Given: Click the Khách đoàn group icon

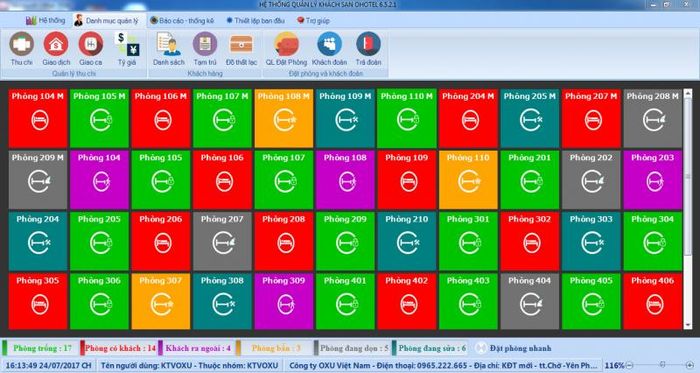Looking at the screenshot, I should pyautogui.click(x=329, y=49).
